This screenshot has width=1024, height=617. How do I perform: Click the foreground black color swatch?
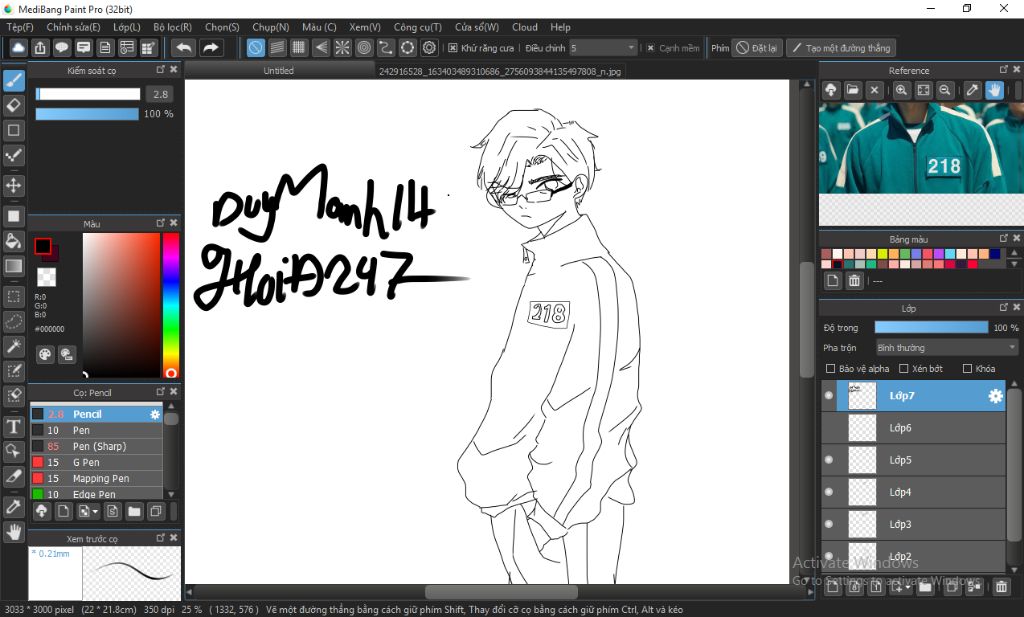coord(42,246)
